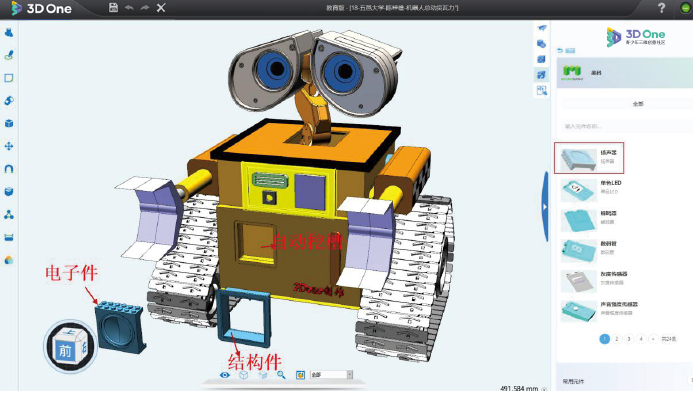Screen dimensions: 693x393
Task: Select the gray sensor component thumbnail
Action: point(579,280)
